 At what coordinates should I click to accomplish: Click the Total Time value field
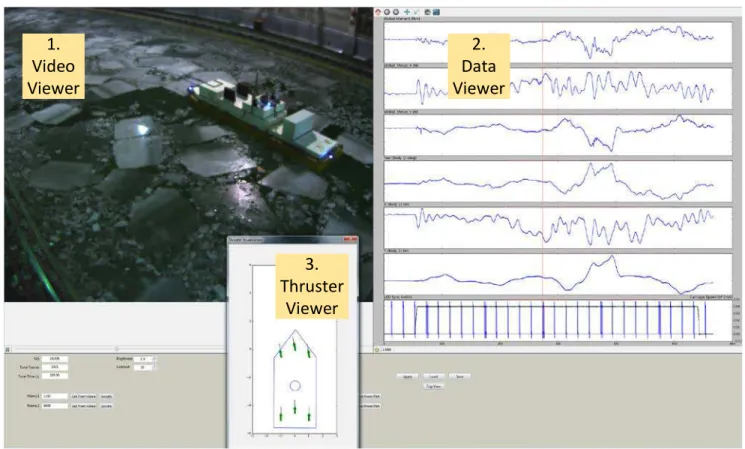pos(55,375)
